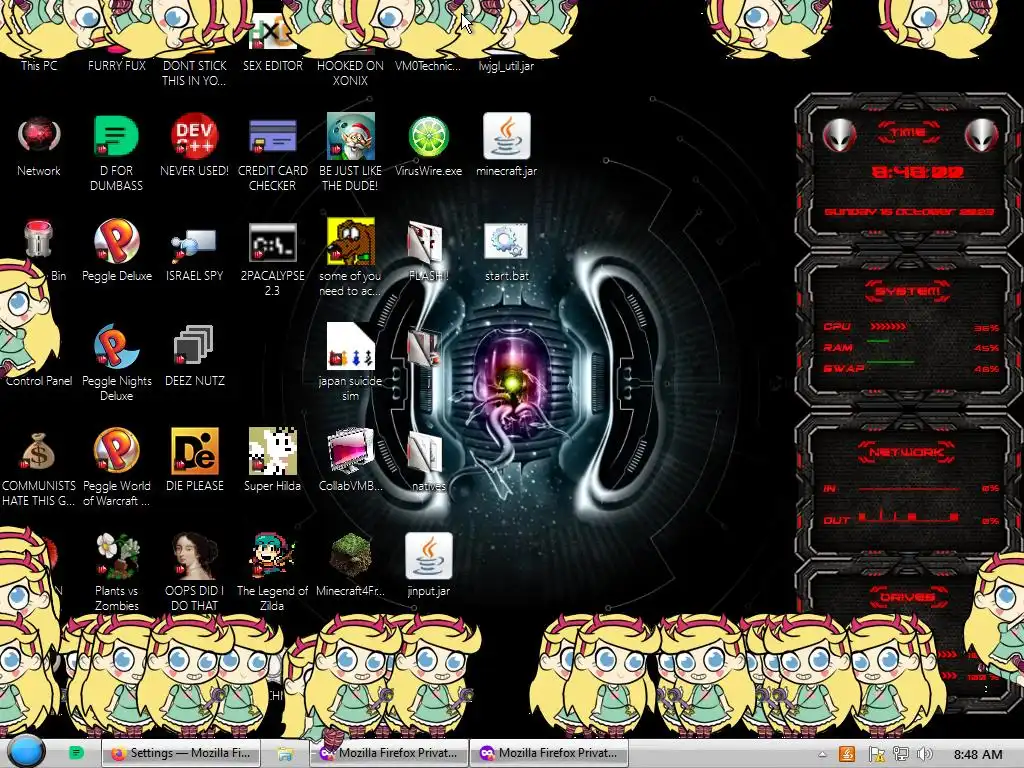Click the SYSTEM widget RAM meter bar
The height and width of the screenshot is (768, 1024).
click(x=878, y=342)
